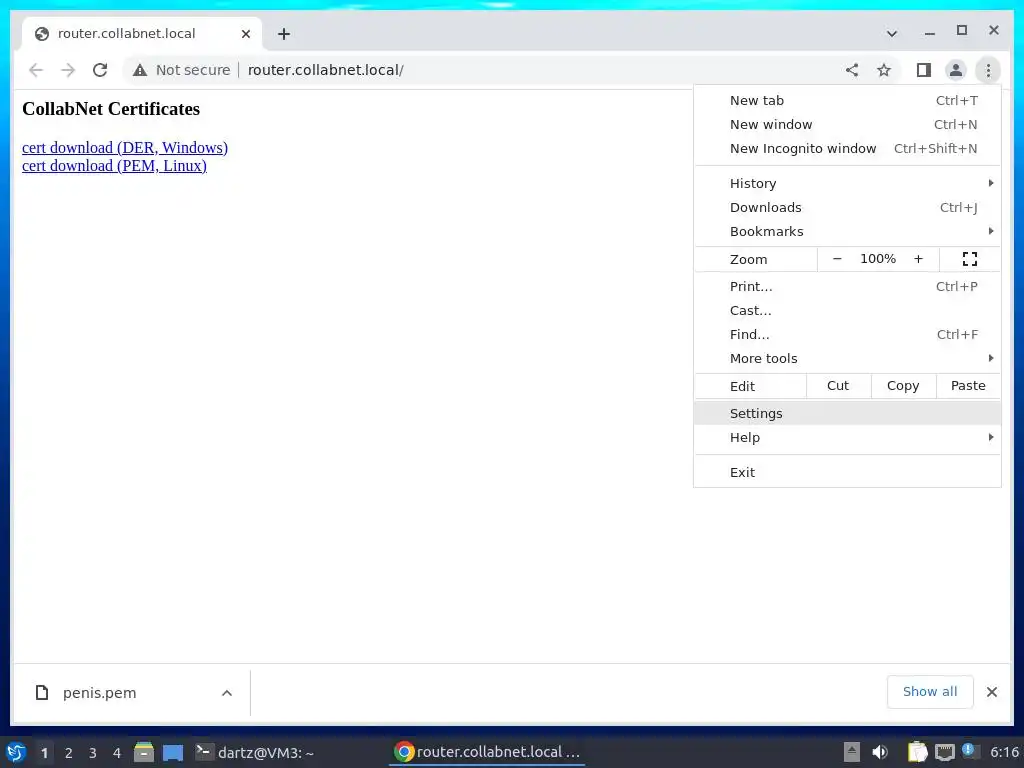Click Chrome taskbar entry router.collabnet.local

(x=487, y=752)
